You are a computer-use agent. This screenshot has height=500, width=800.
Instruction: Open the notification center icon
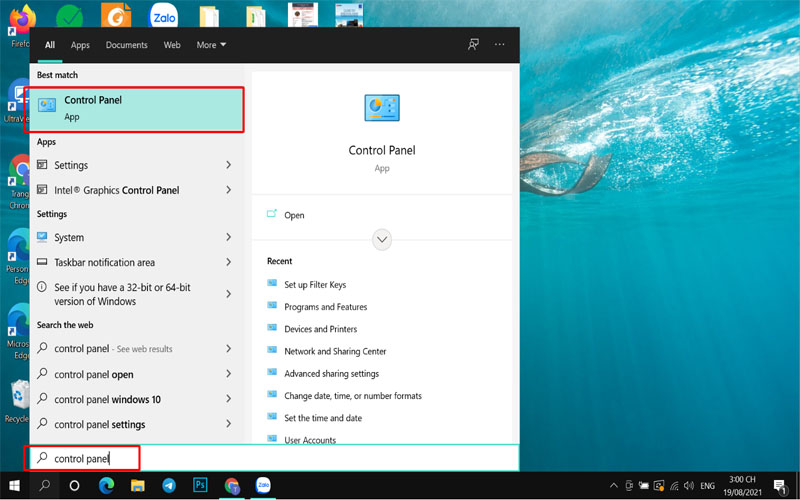point(780,485)
